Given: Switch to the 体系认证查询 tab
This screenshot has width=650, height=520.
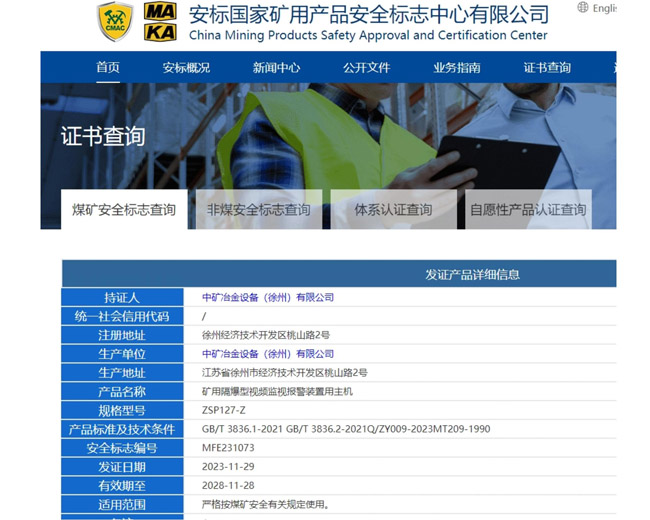Looking at the screenshot, I should click(x=393, y=210).
